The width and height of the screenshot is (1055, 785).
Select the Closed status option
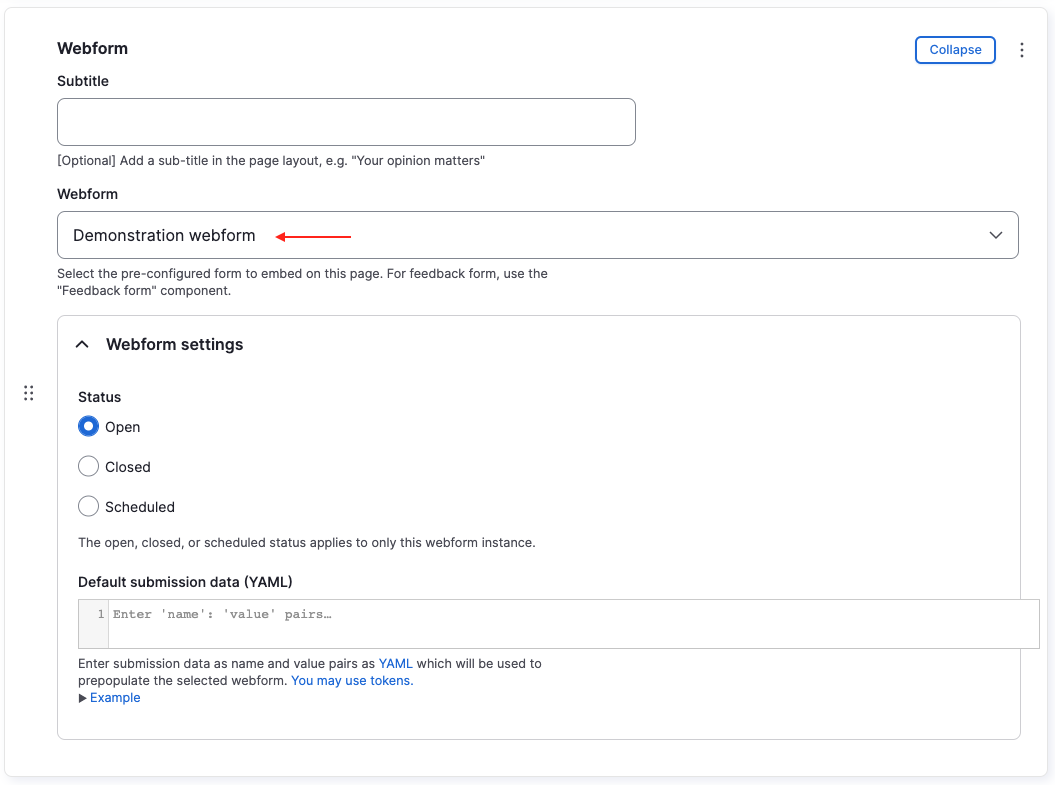coord(88,466)
